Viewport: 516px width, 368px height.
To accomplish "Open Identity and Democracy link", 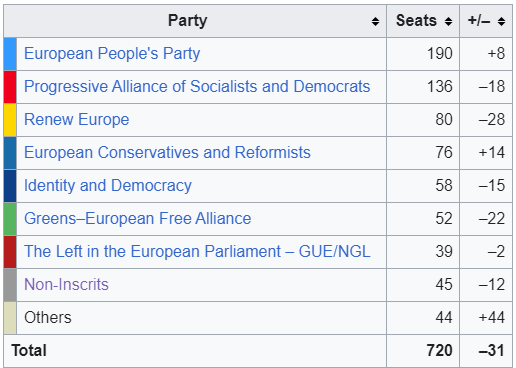I will (108, 186).
